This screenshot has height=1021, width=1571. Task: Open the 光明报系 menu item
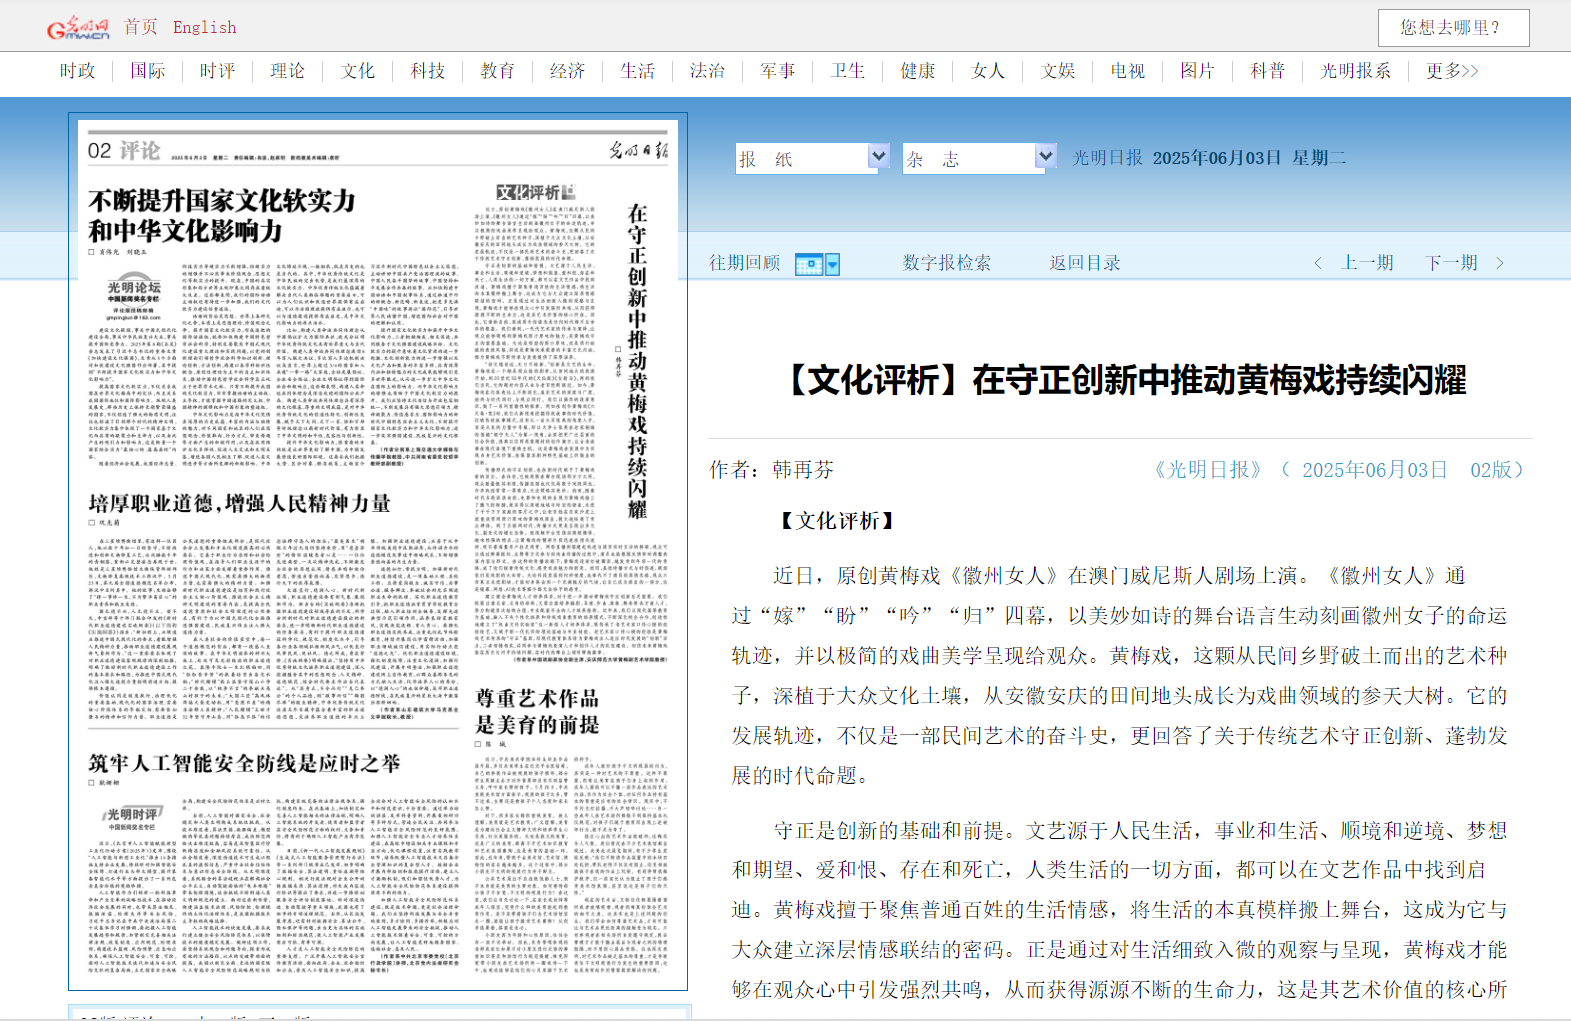point(1355,71)
